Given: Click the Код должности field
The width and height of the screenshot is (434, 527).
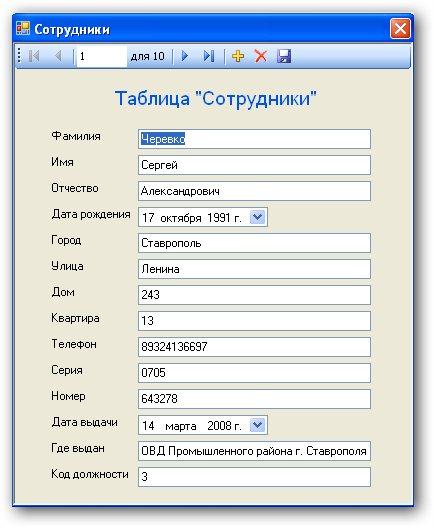Looking at the screenshot, I should click(x=254, y=477).
